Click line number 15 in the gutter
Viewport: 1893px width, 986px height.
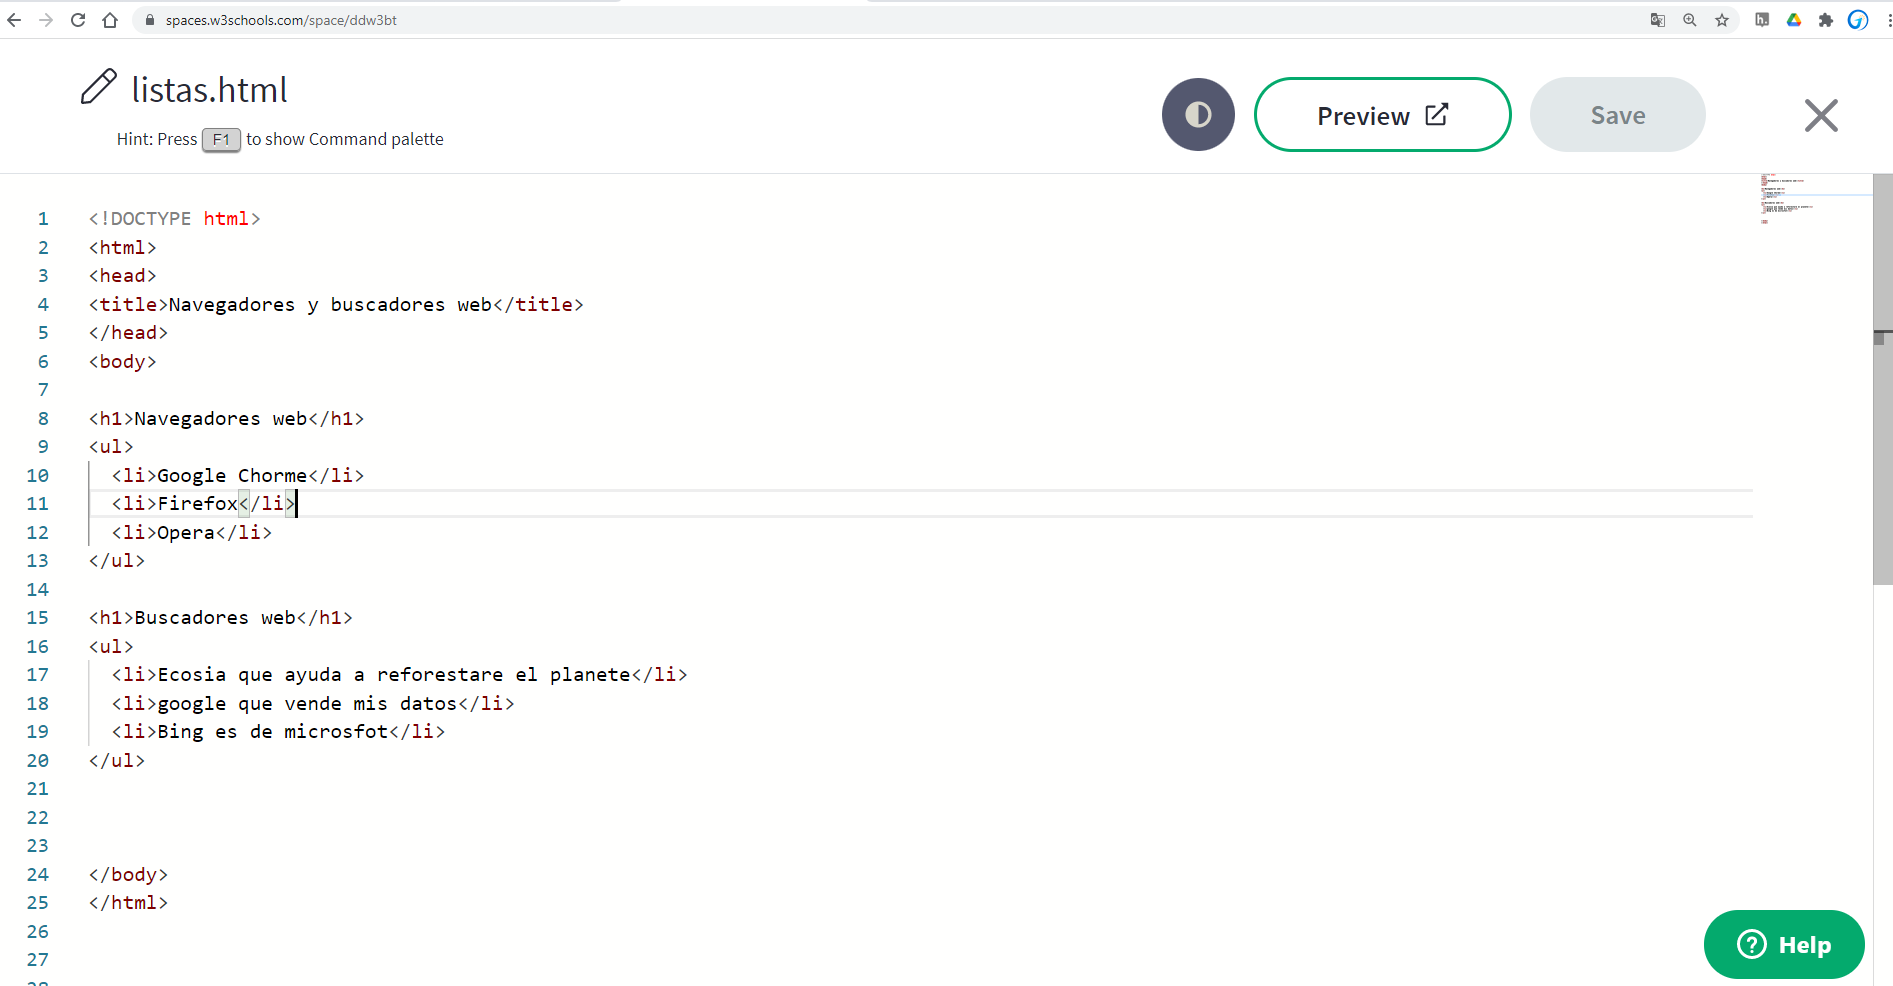(38, 618)
